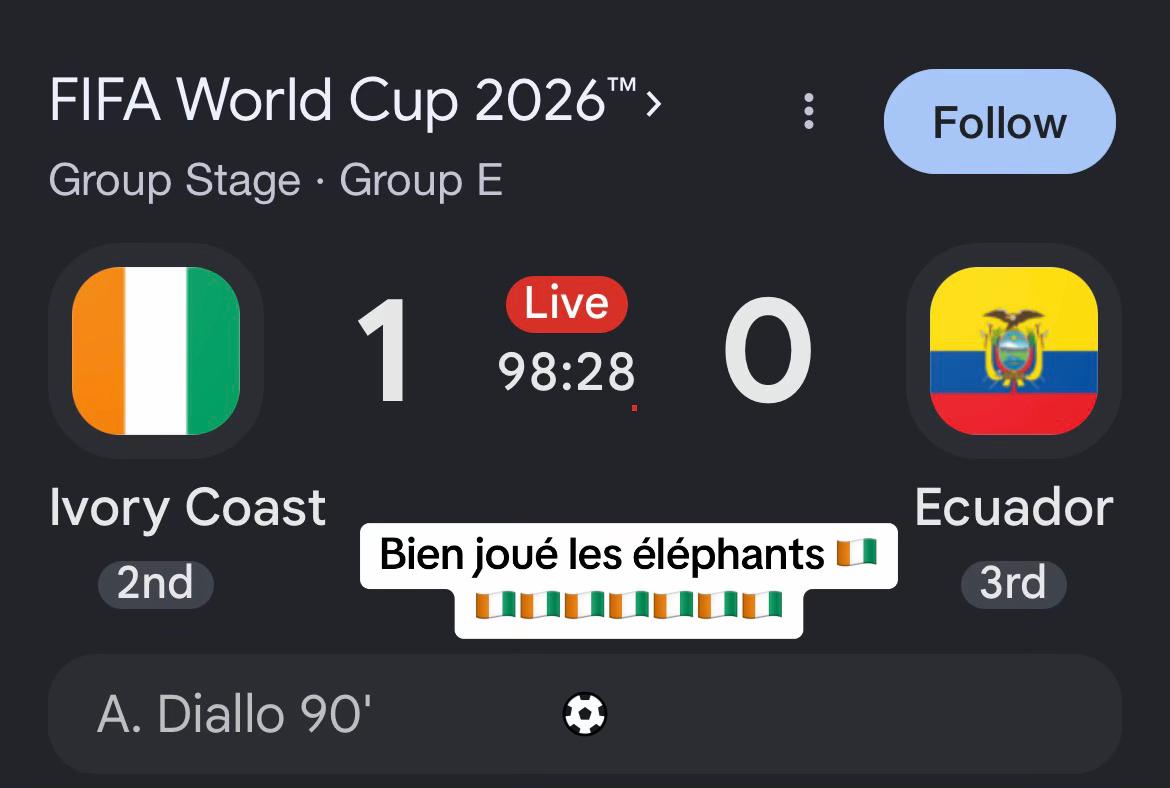1170x788 pixels.
Task: Click the 98:28 match timer
Action: 566,372
